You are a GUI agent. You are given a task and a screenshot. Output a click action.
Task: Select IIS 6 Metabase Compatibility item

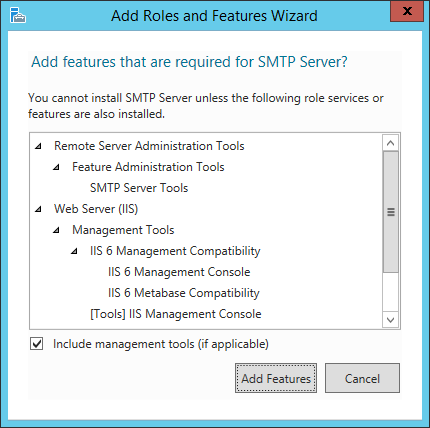[x=184, y=293]
